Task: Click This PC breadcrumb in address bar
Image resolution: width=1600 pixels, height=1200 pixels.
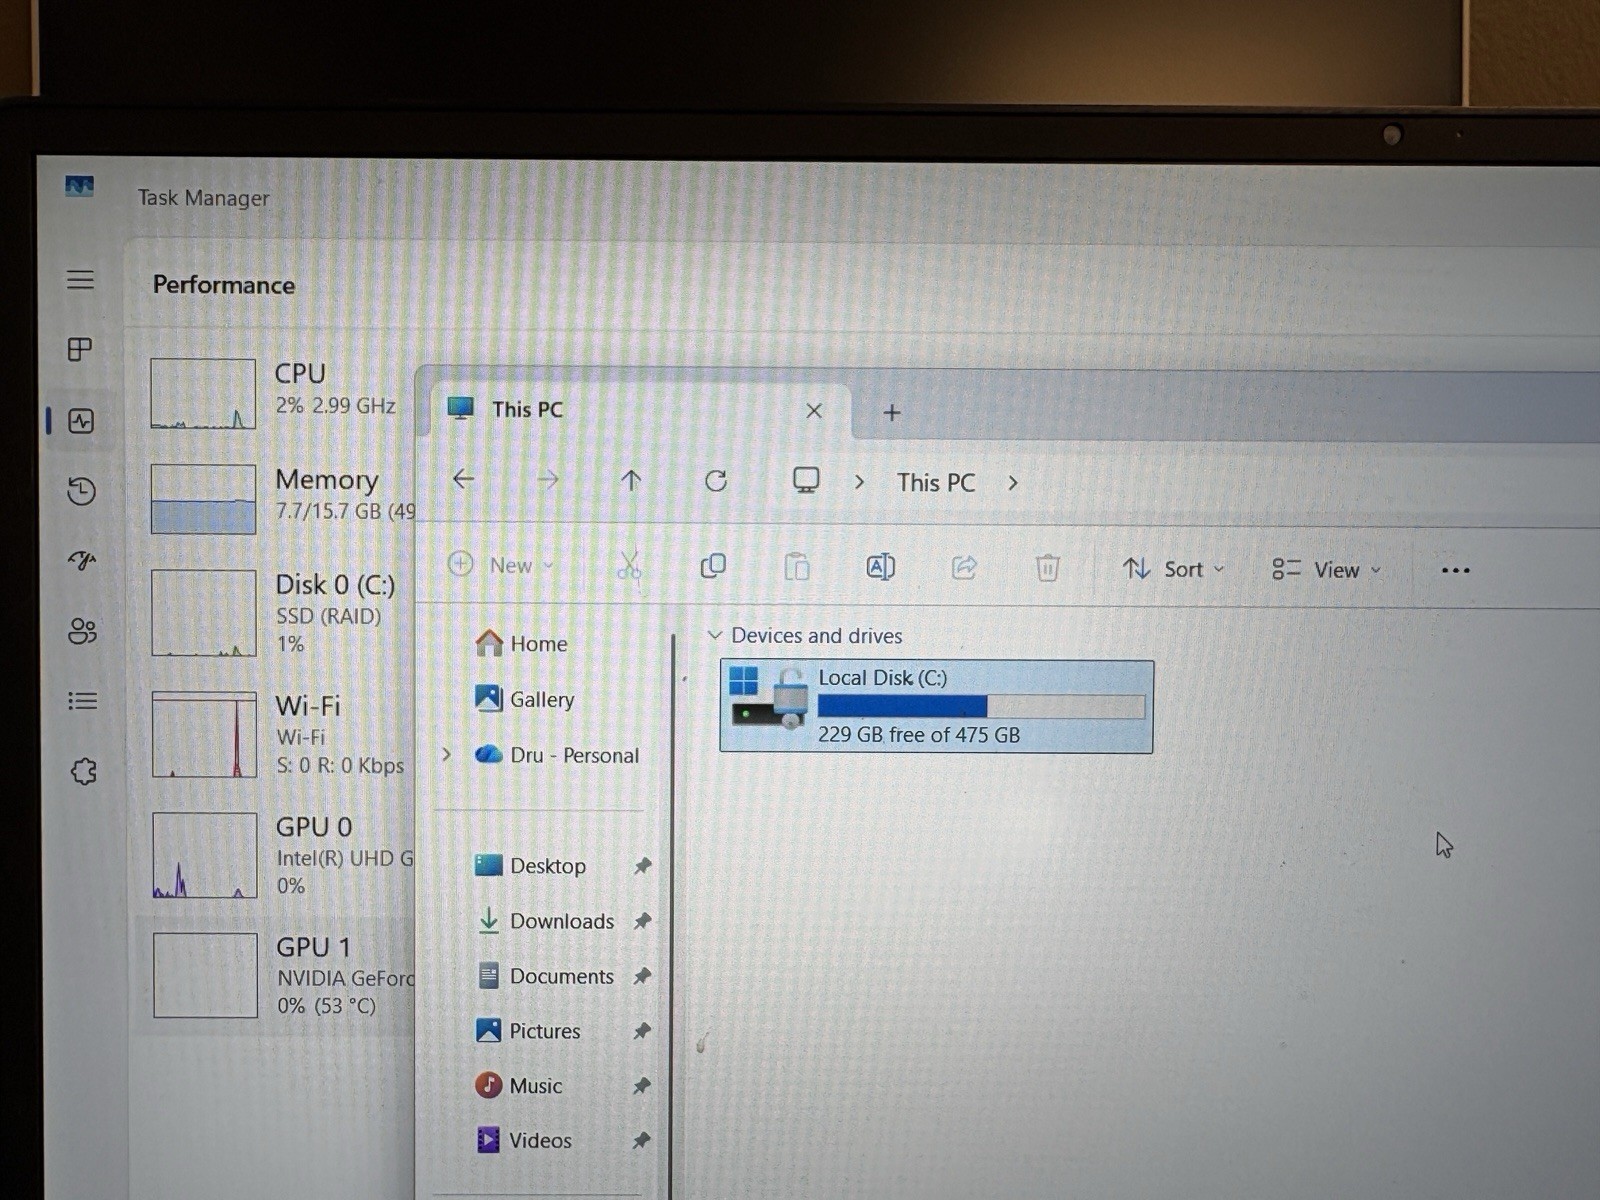Action: point(936,483)
